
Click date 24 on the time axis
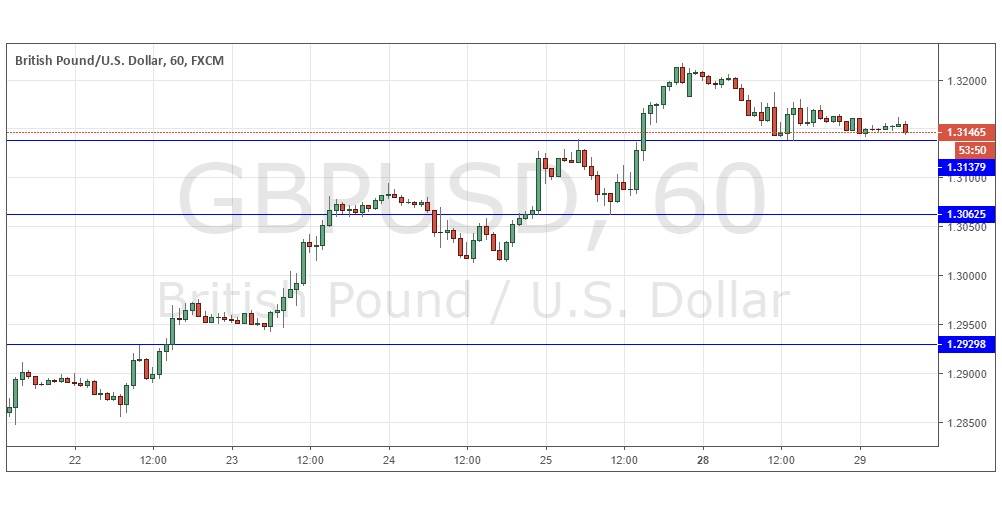pyautogui.click(x=388, y=461)
